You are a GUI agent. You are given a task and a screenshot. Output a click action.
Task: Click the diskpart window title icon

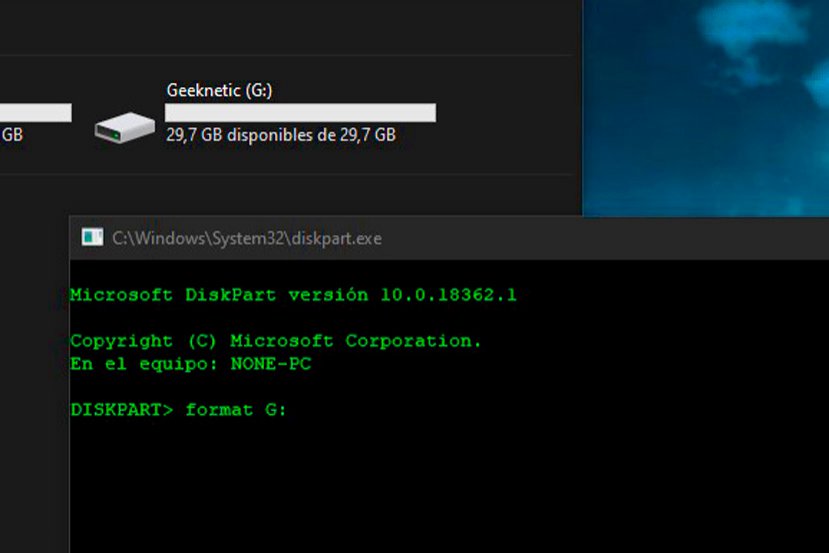tap(93, 237)
